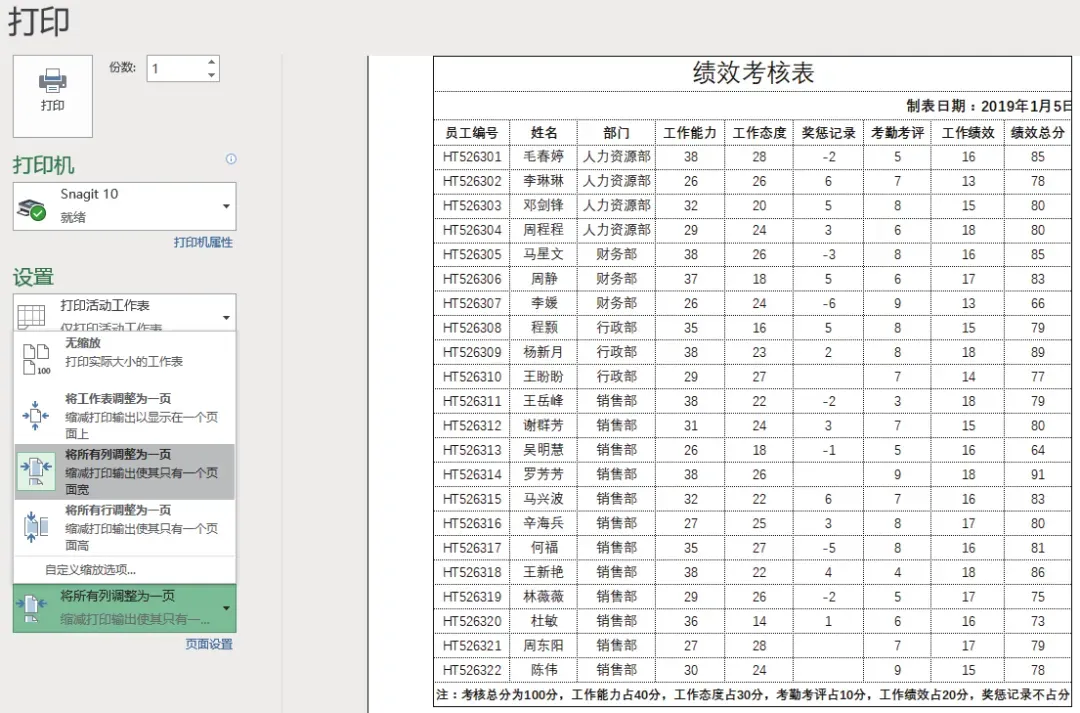
Task: Click the fit all rows icon in menu
Action: pos(36,527)
